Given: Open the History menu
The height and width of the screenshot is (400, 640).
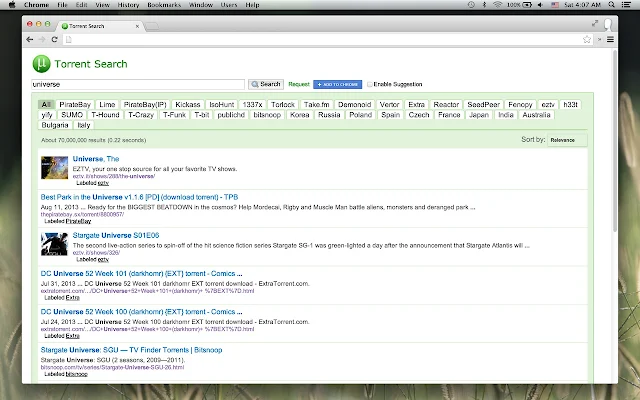Looking at the screenshot, I should [128, 5].
